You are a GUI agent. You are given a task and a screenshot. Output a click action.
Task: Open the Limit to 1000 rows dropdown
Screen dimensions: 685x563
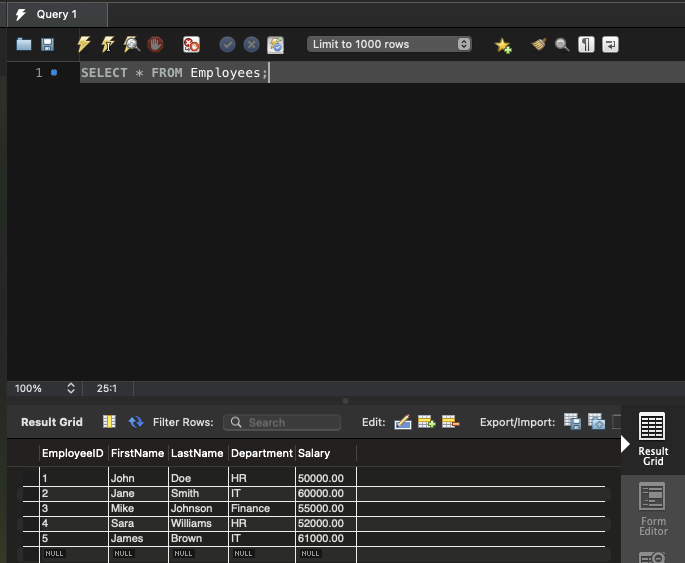[x=388, y=44]
